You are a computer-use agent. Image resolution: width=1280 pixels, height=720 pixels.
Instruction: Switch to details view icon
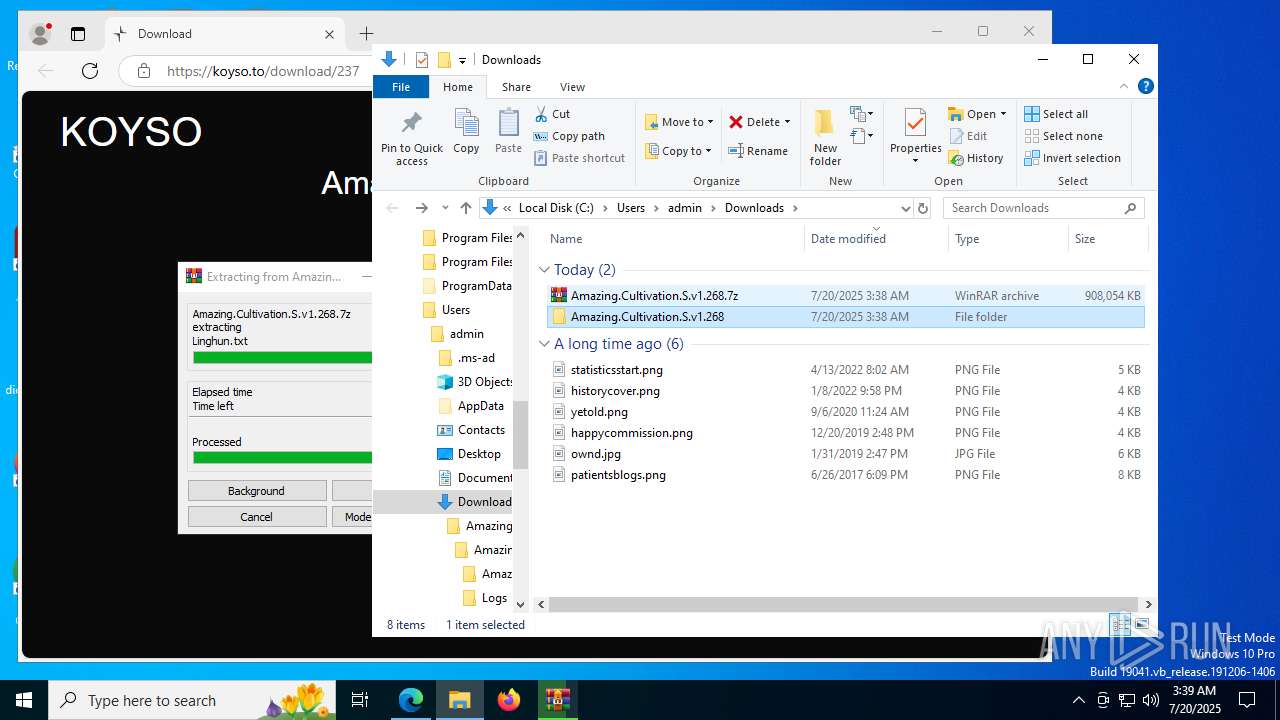coord(1121,625)
